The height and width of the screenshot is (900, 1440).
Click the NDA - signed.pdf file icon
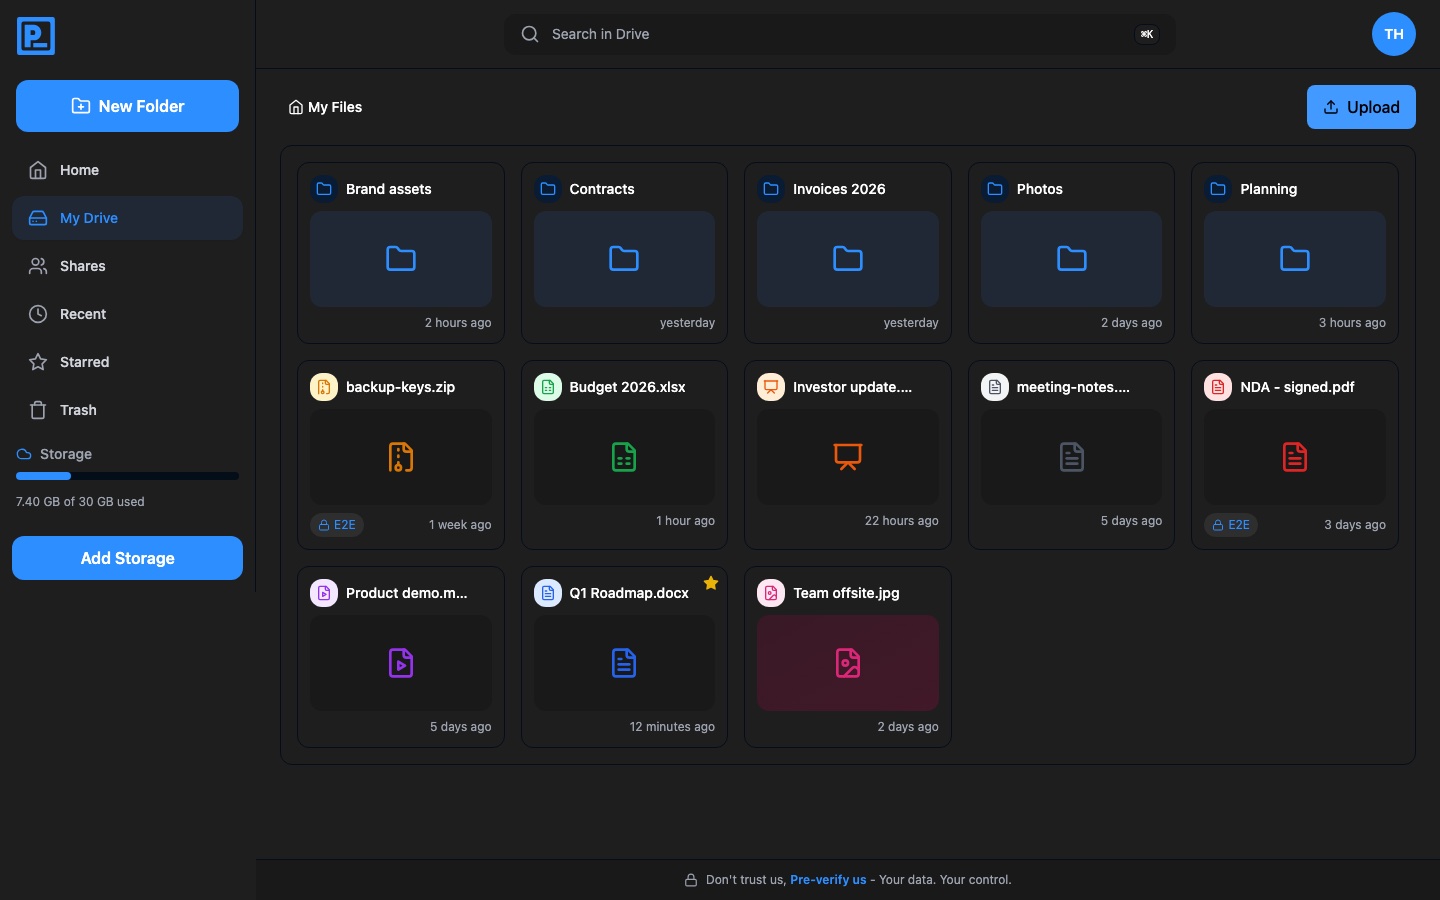tap(1295, 457)
